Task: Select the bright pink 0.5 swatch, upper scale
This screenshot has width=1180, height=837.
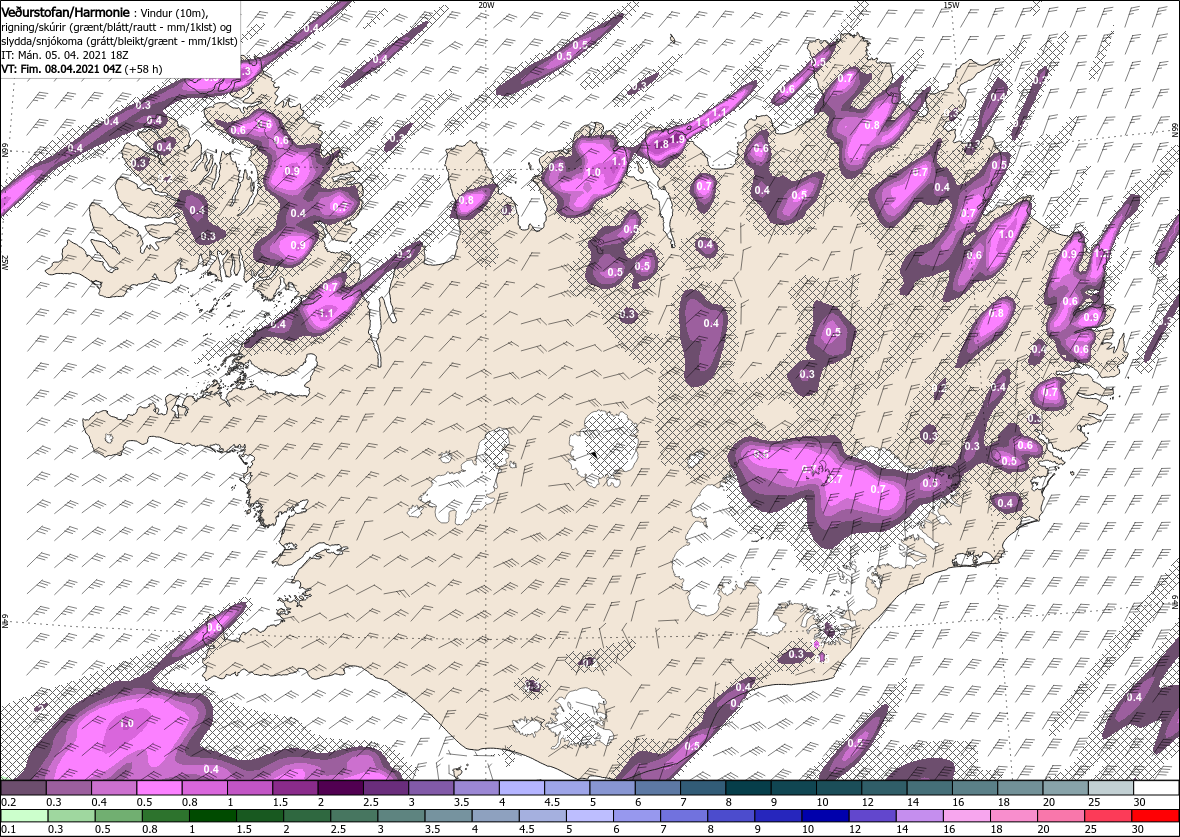Action: [x=159, y=788]
